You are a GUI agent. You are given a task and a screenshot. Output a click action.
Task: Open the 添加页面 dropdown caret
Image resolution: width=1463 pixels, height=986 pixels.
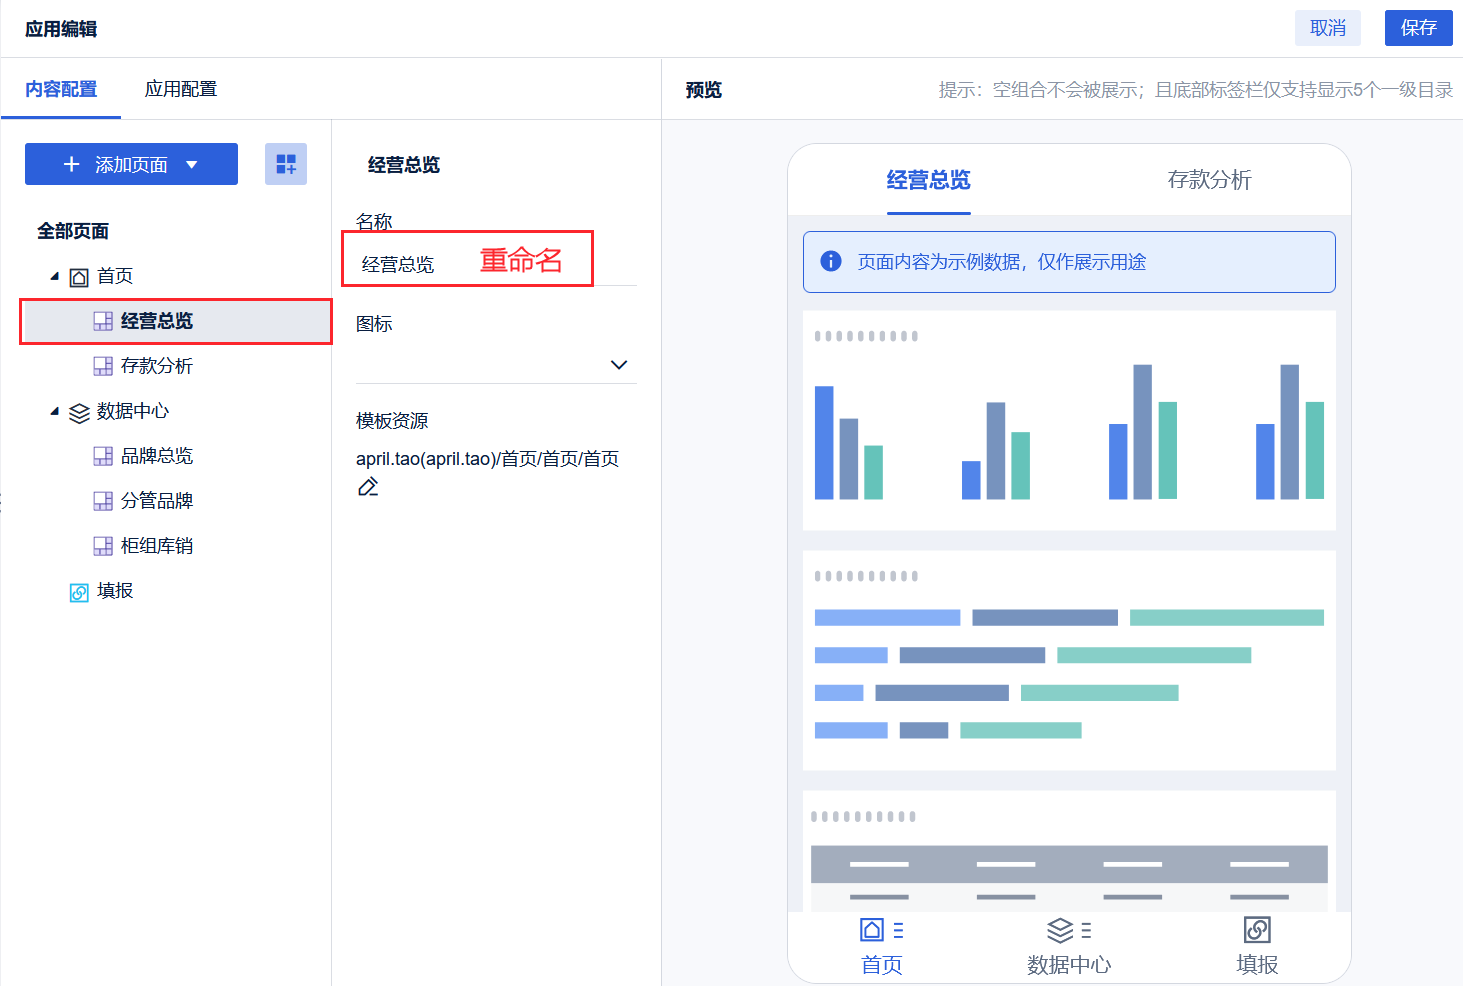pyautogui.click(x=192, y=165)
